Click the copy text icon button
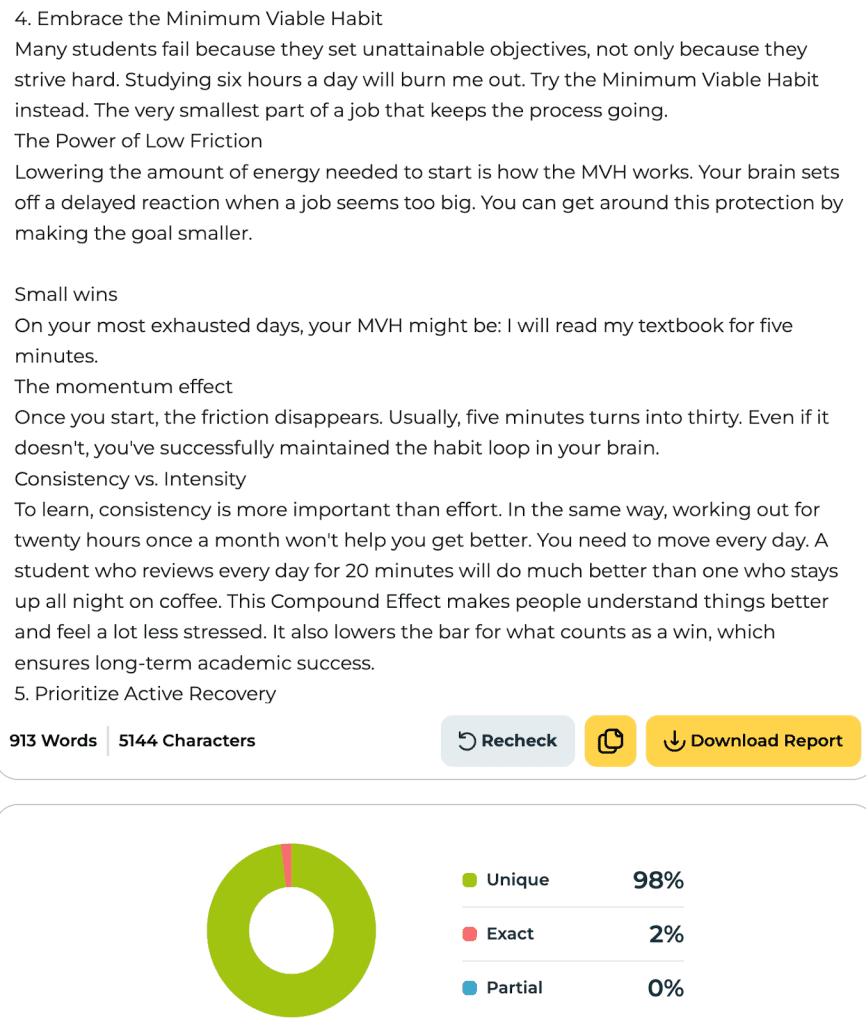Viewport: 866px width, 1024px height. click(x=610, y=741)
